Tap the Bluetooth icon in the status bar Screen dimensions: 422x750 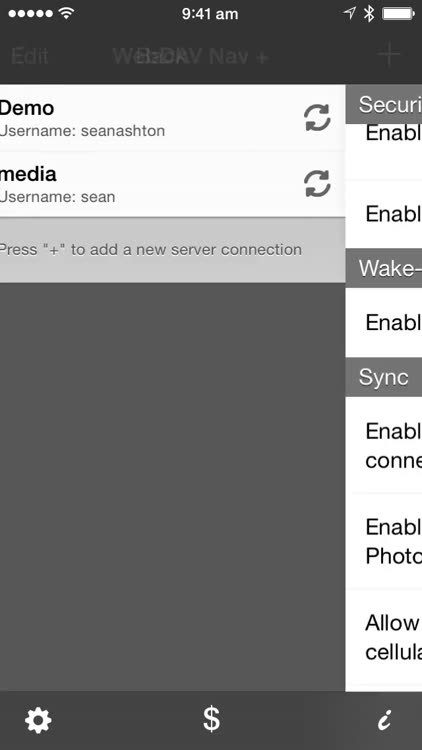click(369, 14)
